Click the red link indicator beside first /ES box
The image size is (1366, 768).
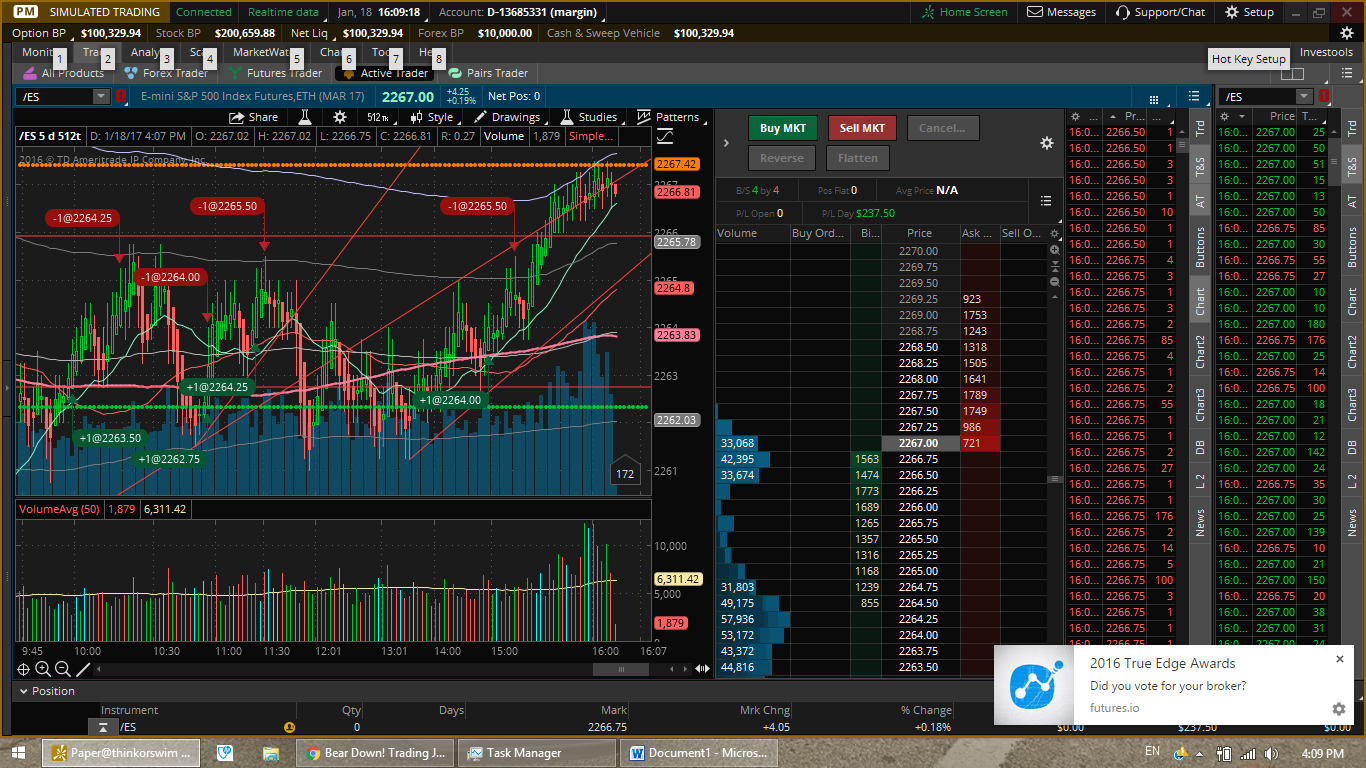(x=121, y=96)
